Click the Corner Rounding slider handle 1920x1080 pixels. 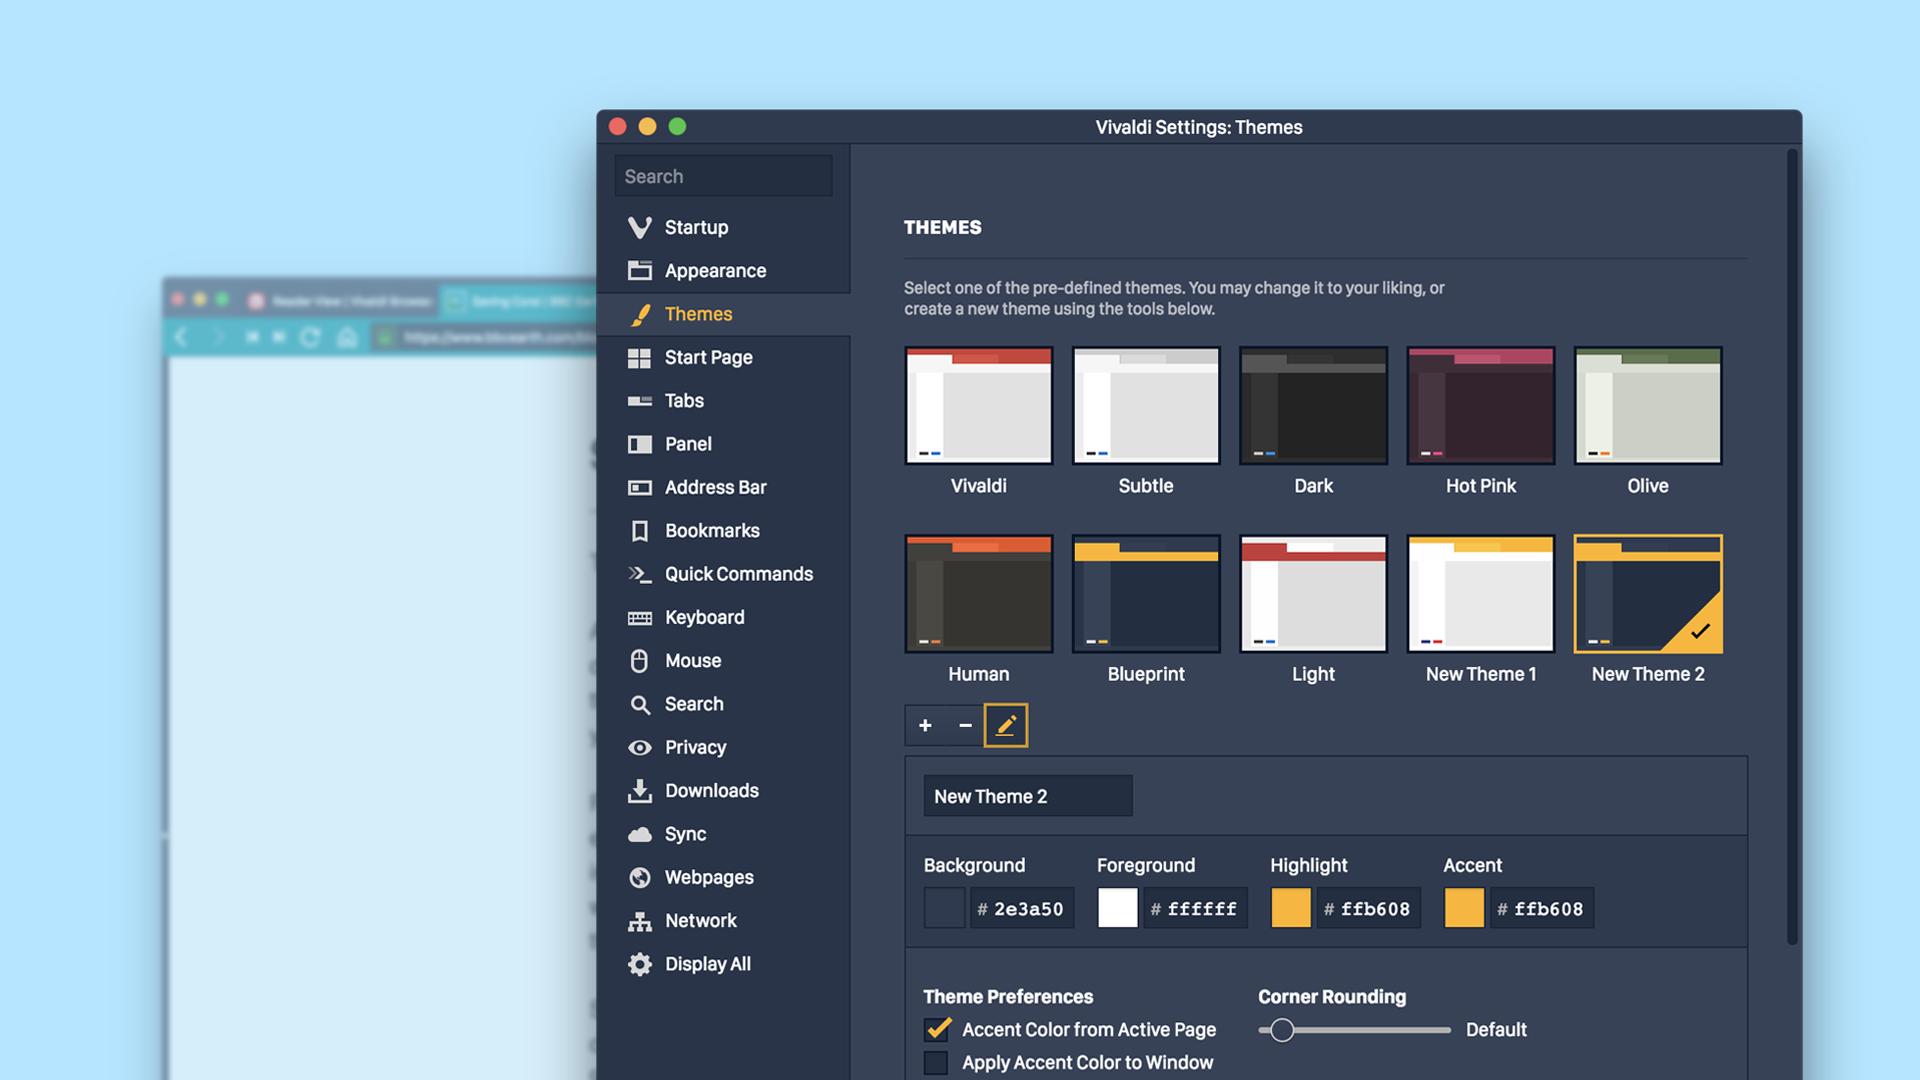[1282, 1030]
